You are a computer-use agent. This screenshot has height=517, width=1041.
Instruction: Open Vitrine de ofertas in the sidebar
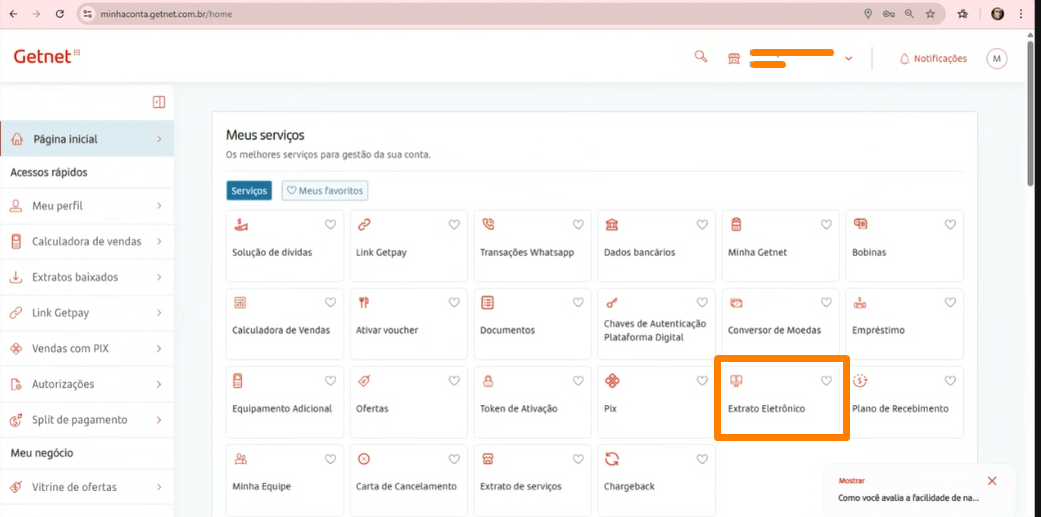point(87,486)
